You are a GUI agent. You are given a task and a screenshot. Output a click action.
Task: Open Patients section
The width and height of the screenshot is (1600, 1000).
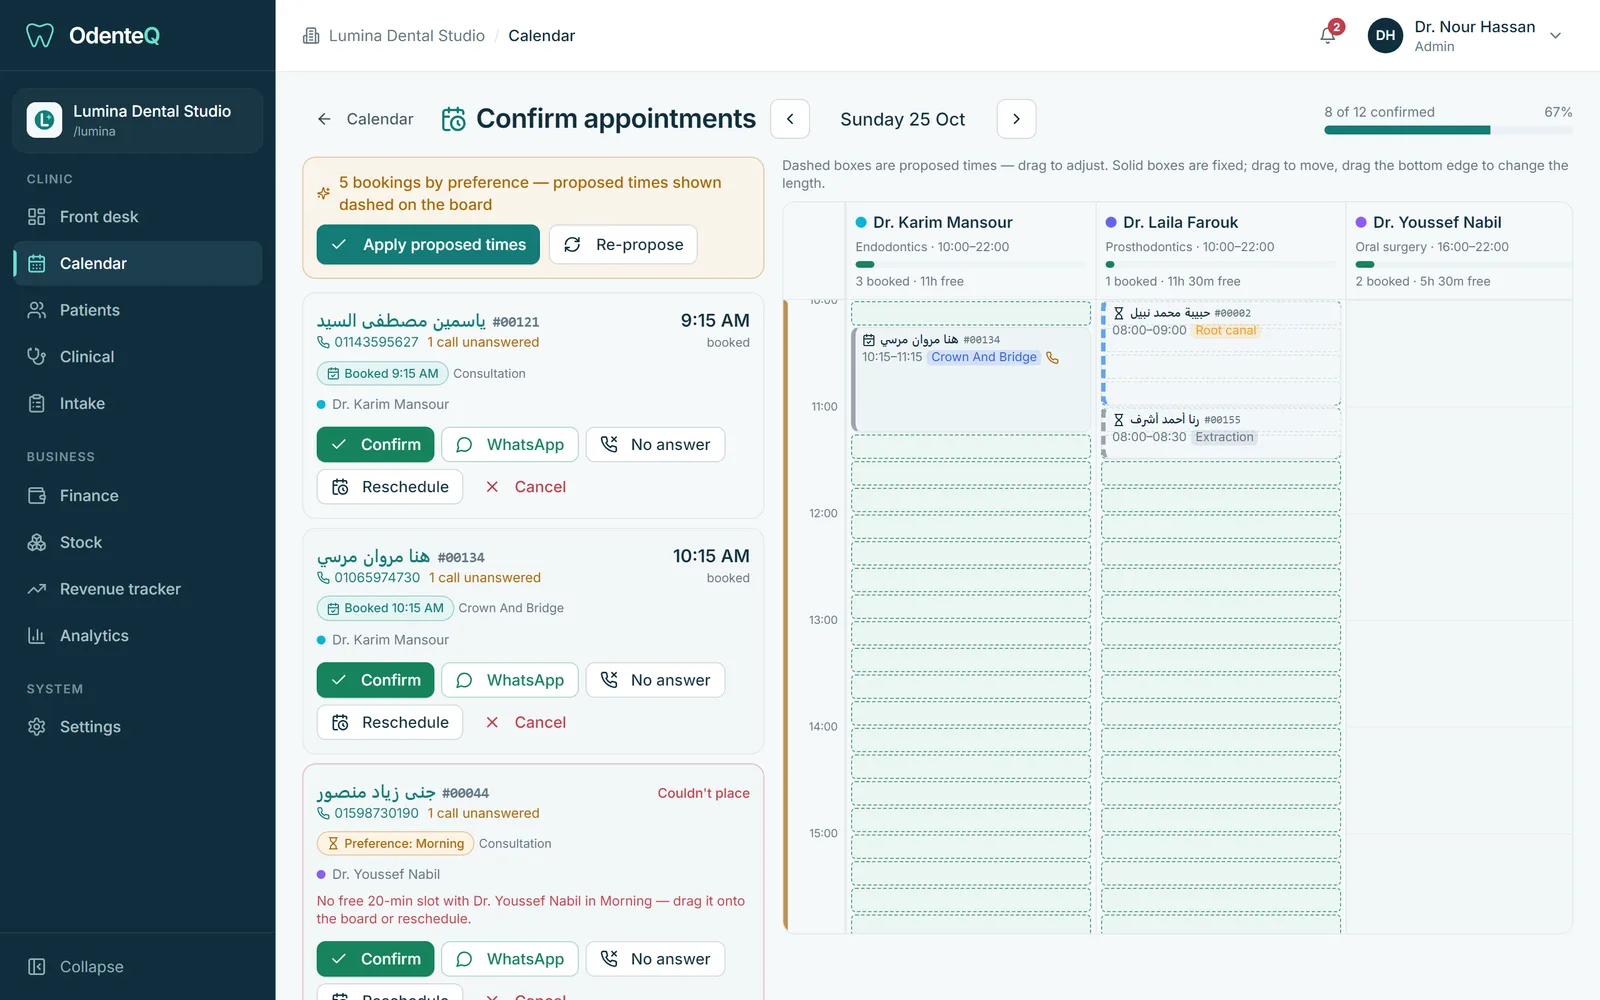coord(138,310)
